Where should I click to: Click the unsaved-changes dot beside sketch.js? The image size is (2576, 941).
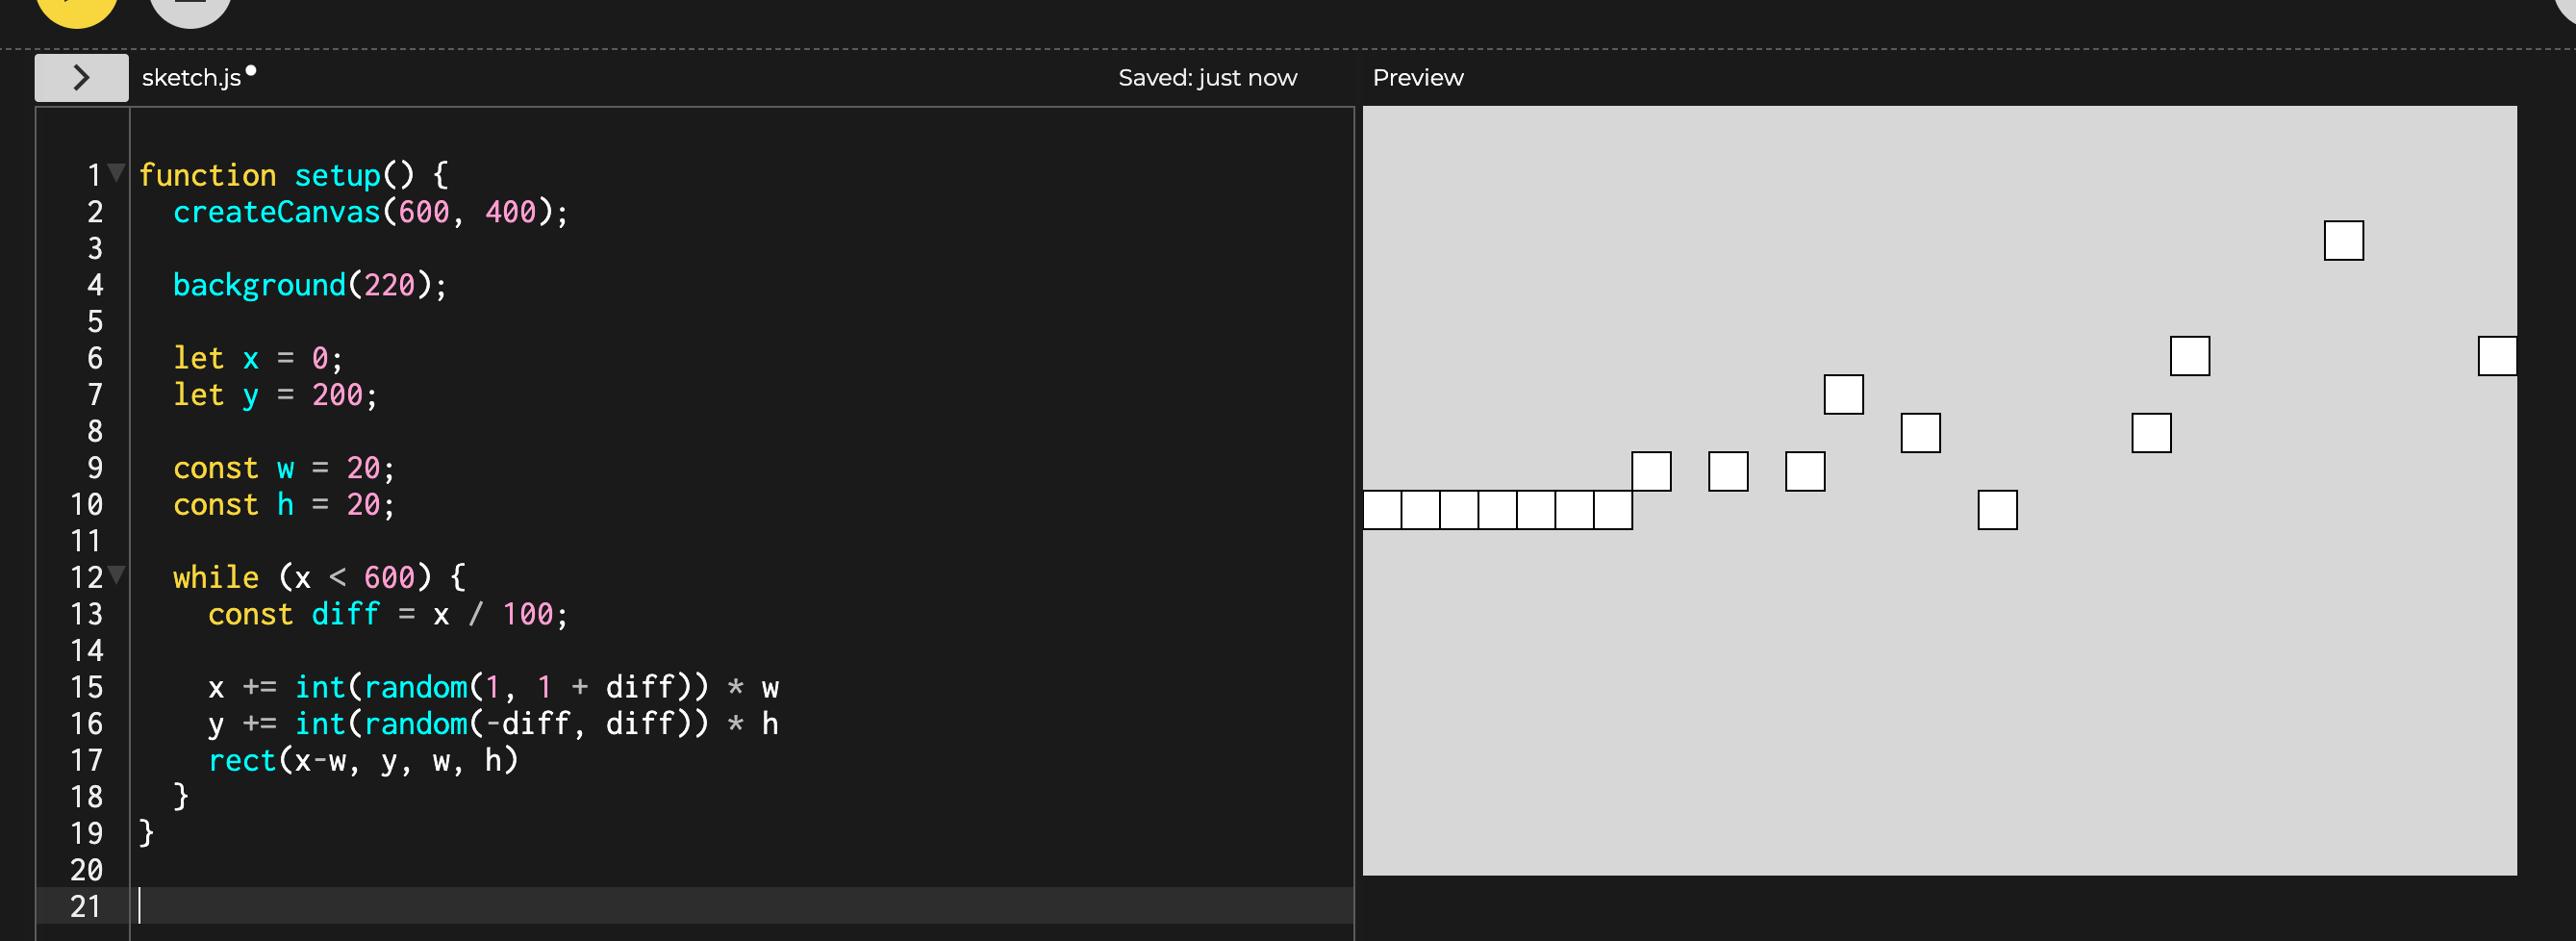click(251, 70)
